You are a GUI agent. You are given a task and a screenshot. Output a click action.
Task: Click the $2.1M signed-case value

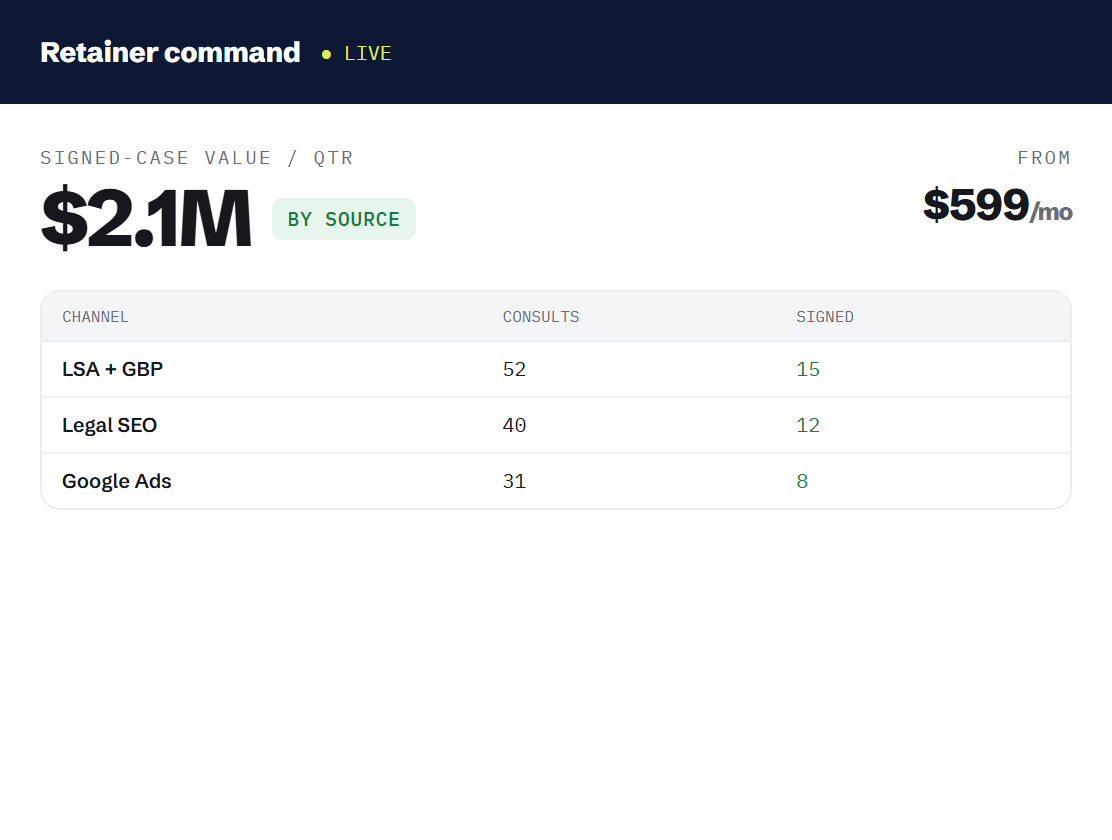pyautogui.click(x=146, y=218)
